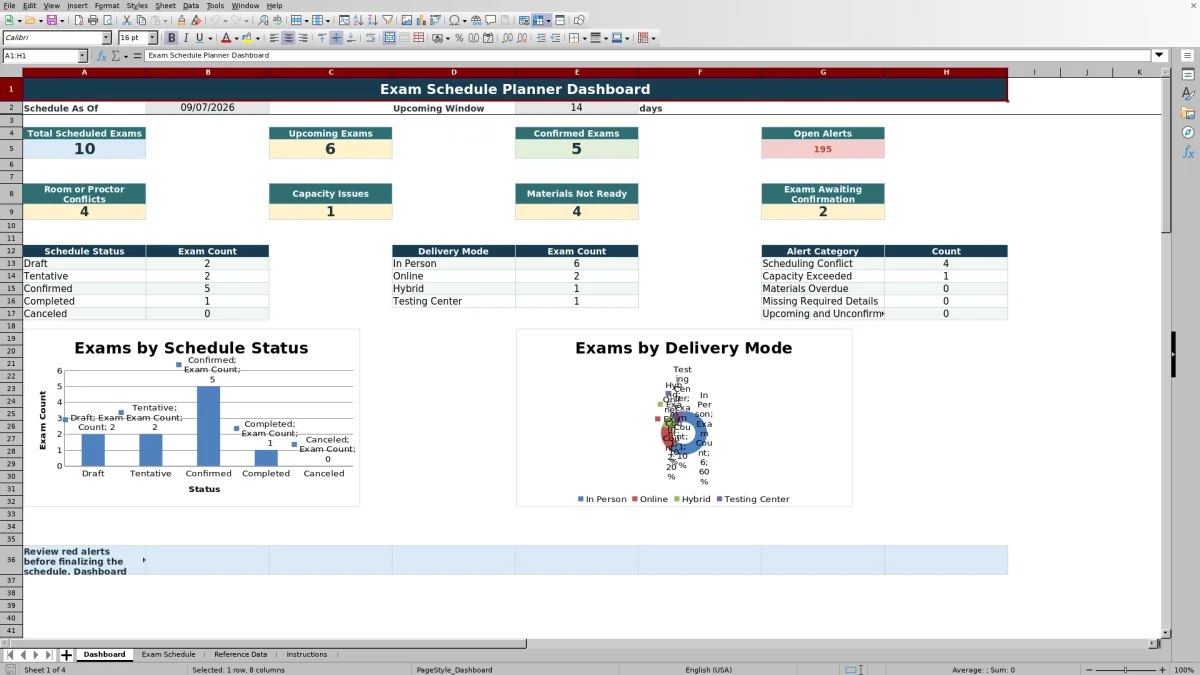This screenshot has width=1200, height=675.
Task: Click Background Color yellow highlight swatch
Action: (246, 38)
